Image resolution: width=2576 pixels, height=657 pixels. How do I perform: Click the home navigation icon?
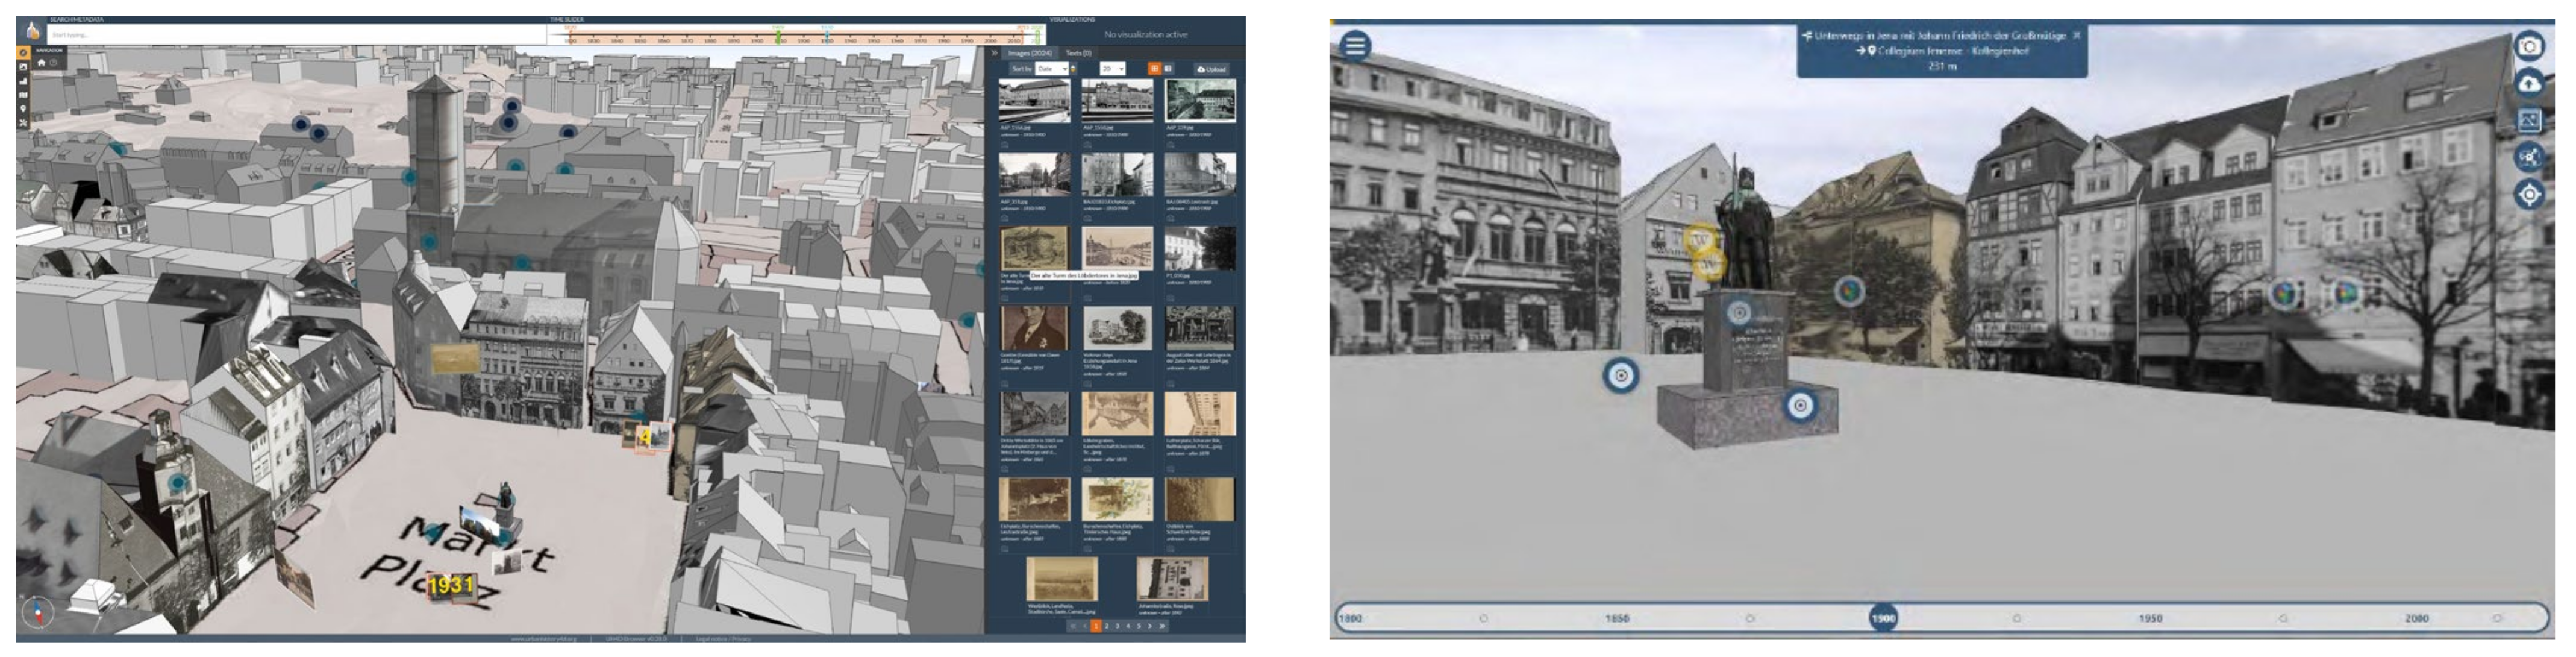[x=41, y=63]
